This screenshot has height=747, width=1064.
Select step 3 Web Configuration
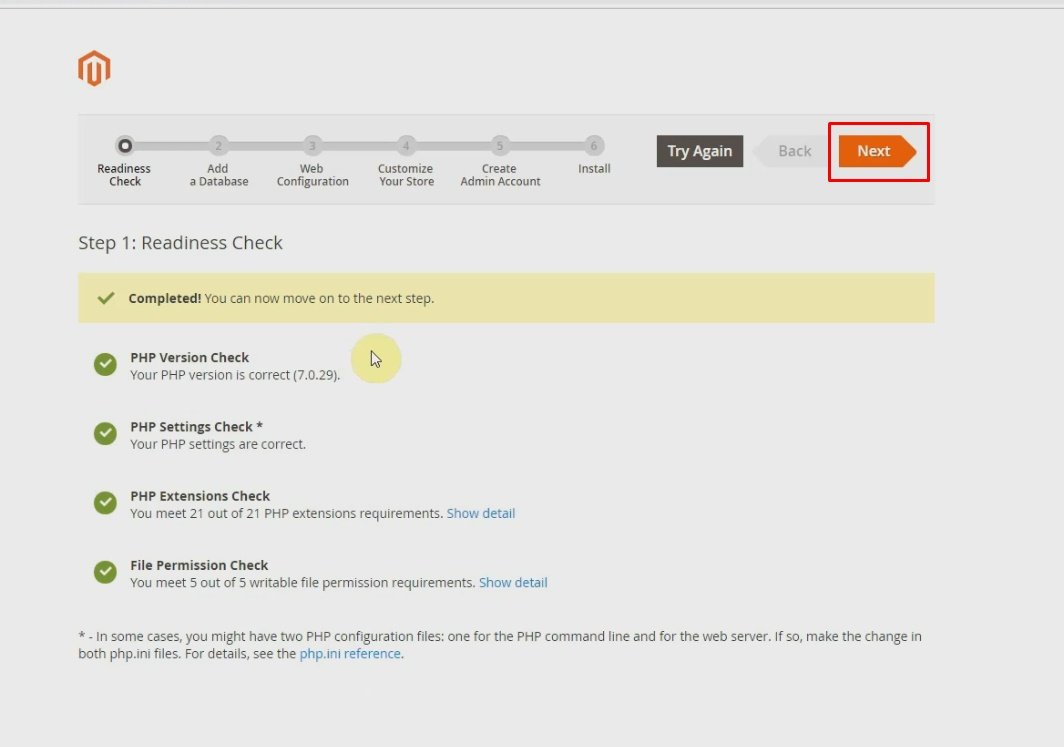(312, 145)
